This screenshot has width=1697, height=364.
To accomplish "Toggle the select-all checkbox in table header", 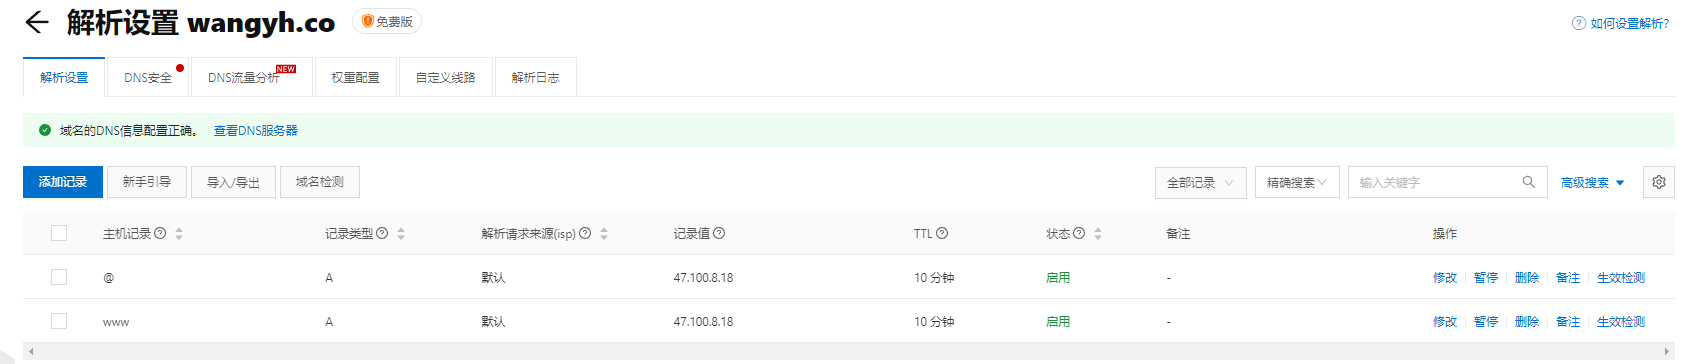I will [59, 233].
